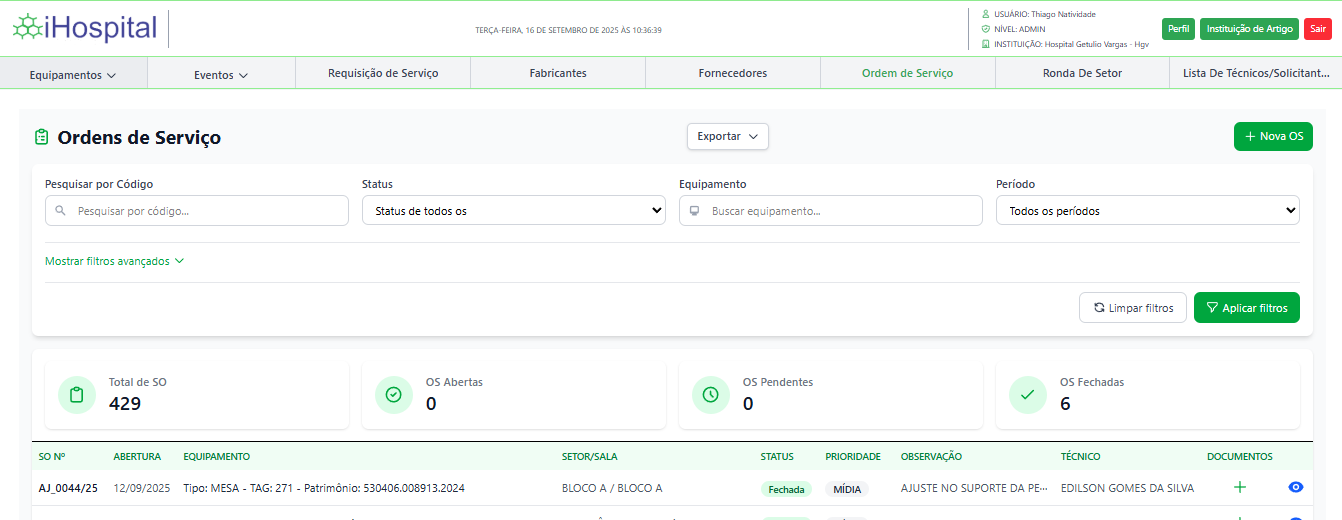Click the user icon next to USUÁRIO
The width and height of the screenshot is (1342, 520).
coord(986,14)
